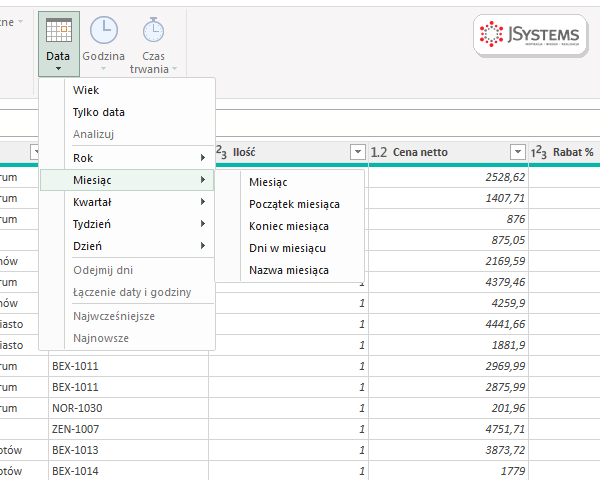This screenshot has height=480, width=600.
Task: Click the NOR-1030 cell
Action: (x=129, y=408)
